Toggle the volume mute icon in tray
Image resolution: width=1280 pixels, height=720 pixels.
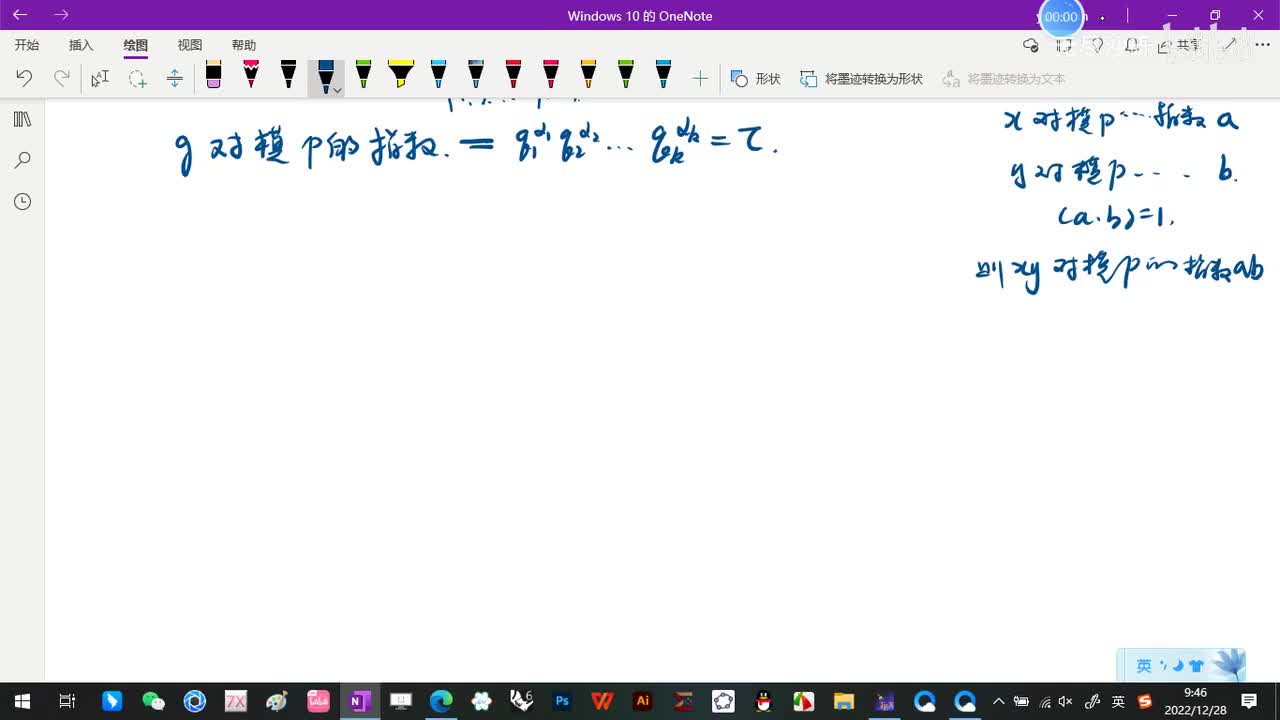coord(1066,701)
